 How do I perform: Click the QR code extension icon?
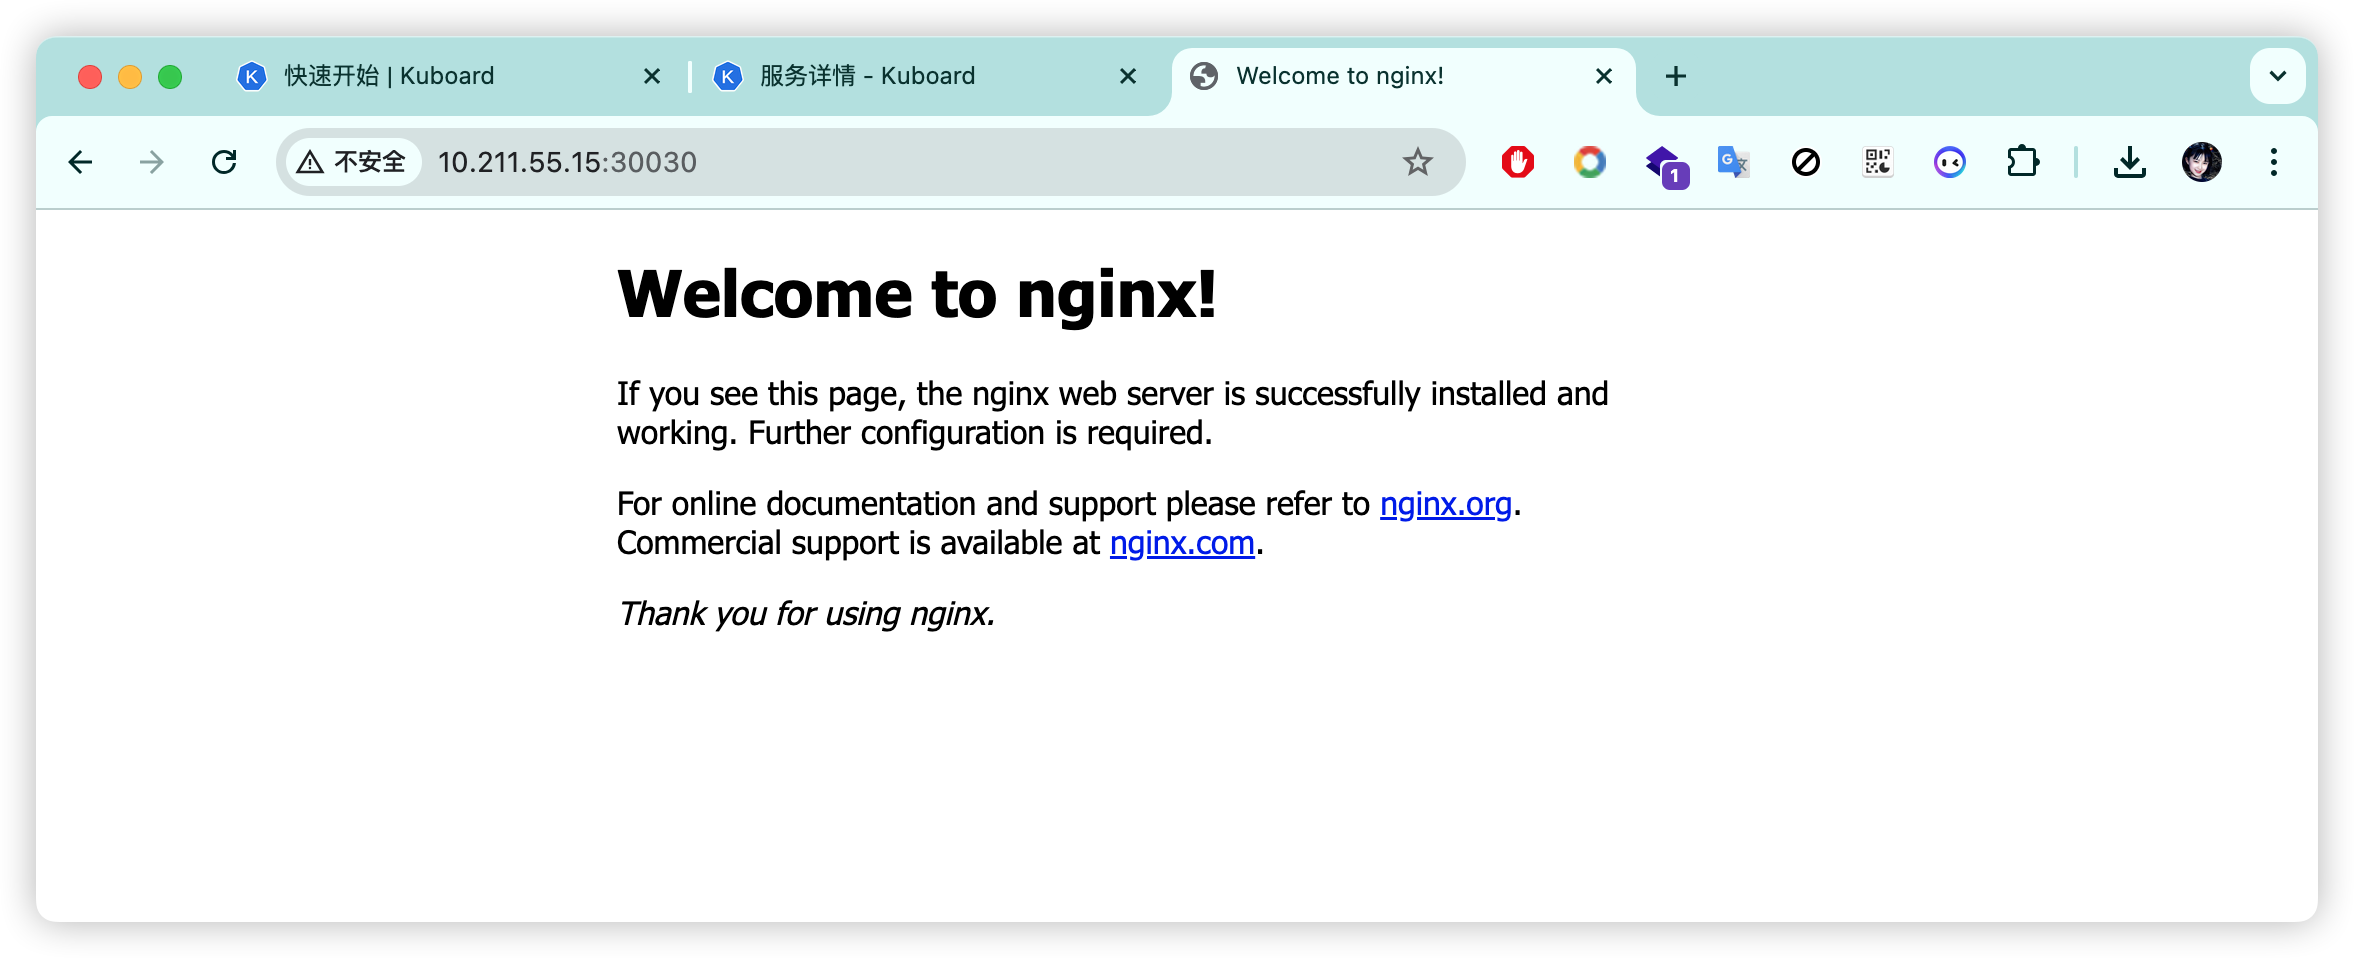coord(1877,162)
